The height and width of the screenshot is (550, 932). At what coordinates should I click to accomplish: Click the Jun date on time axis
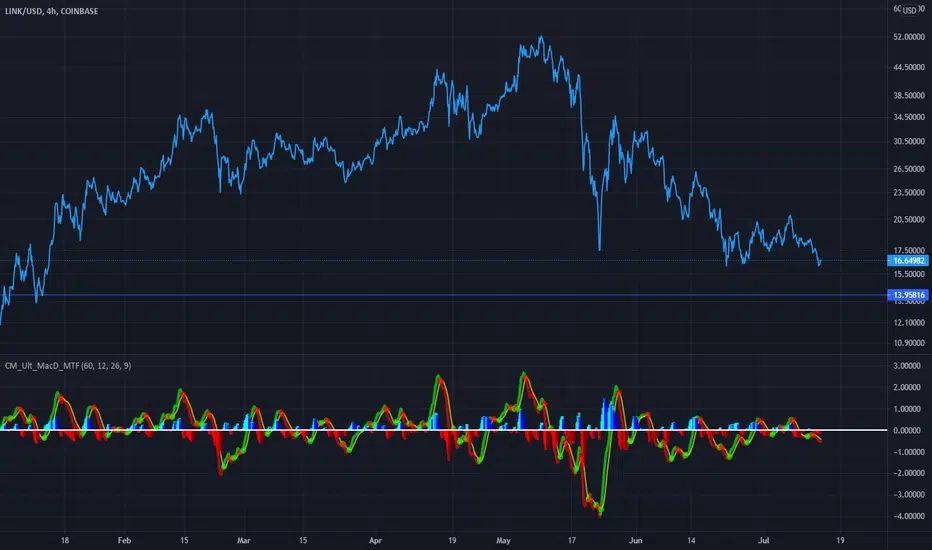[636, 540]
